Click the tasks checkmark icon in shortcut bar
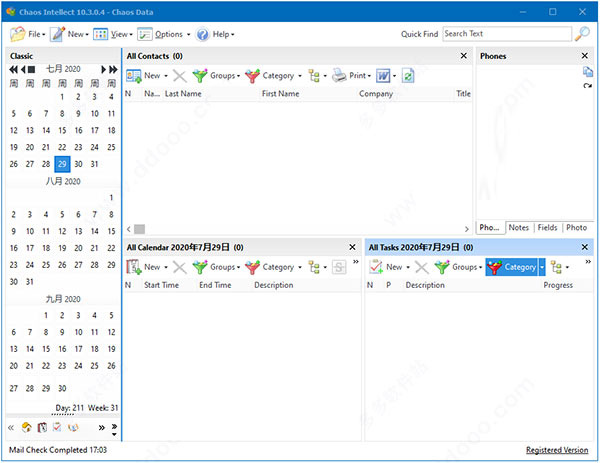The image size is (600, 463). tap(57, 428)
